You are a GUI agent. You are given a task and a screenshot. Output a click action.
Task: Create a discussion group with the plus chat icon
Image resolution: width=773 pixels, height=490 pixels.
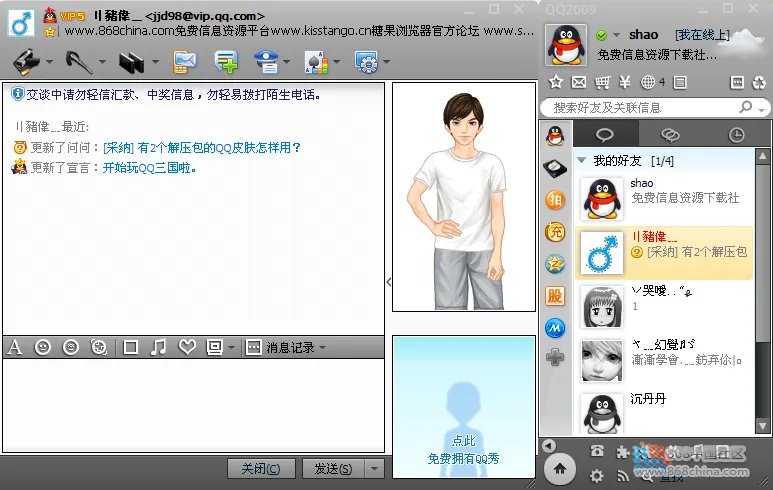tap(226, 62)
